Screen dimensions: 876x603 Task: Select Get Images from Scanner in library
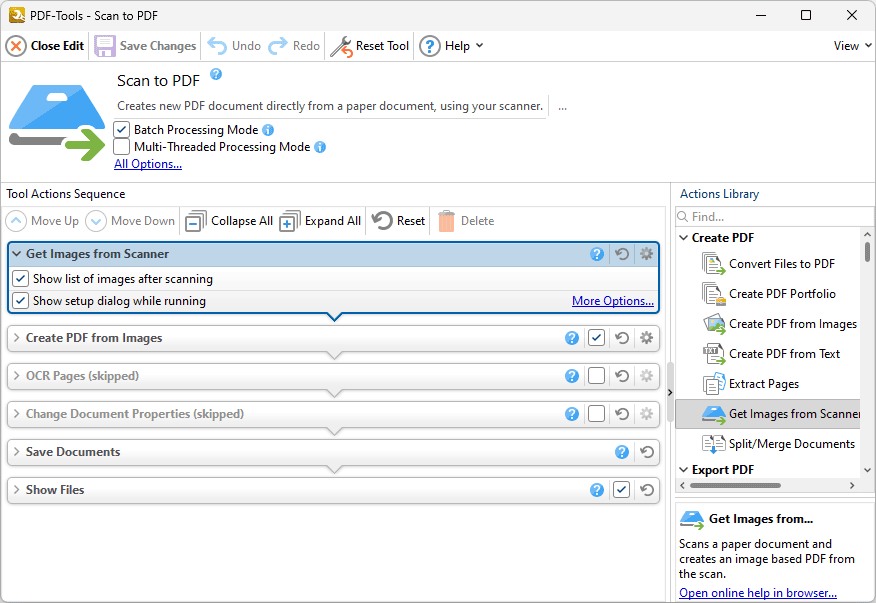[768, 414]
